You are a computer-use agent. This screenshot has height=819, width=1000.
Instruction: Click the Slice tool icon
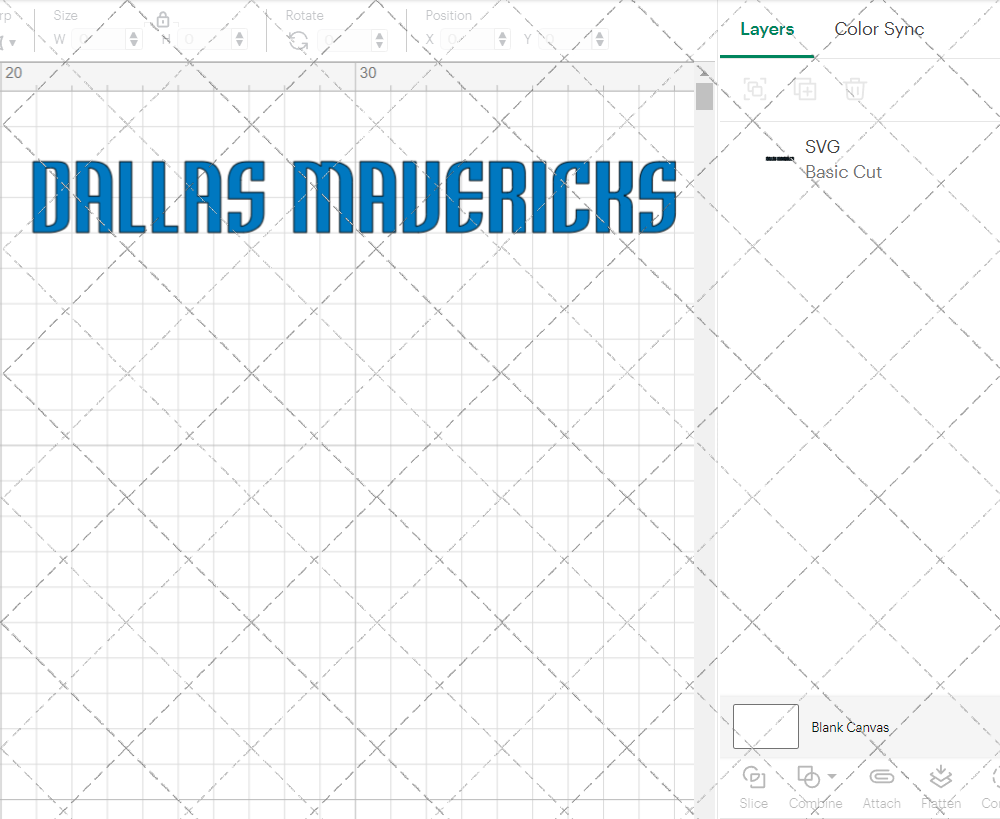[754, 778]
